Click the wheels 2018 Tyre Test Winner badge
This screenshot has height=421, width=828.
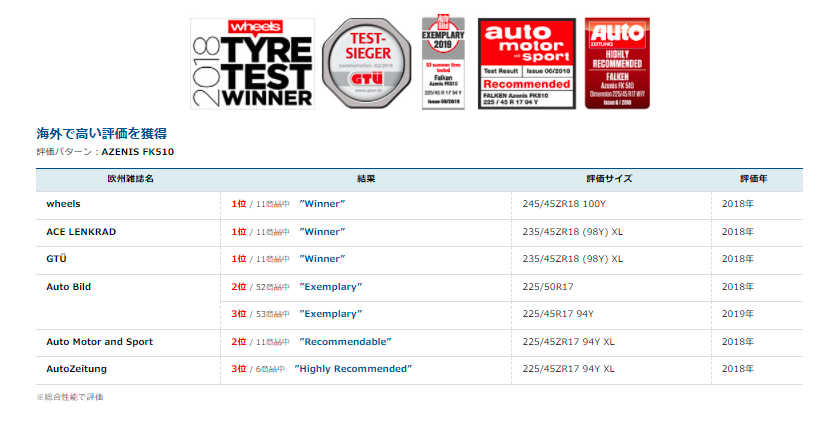tap(251, 63)
